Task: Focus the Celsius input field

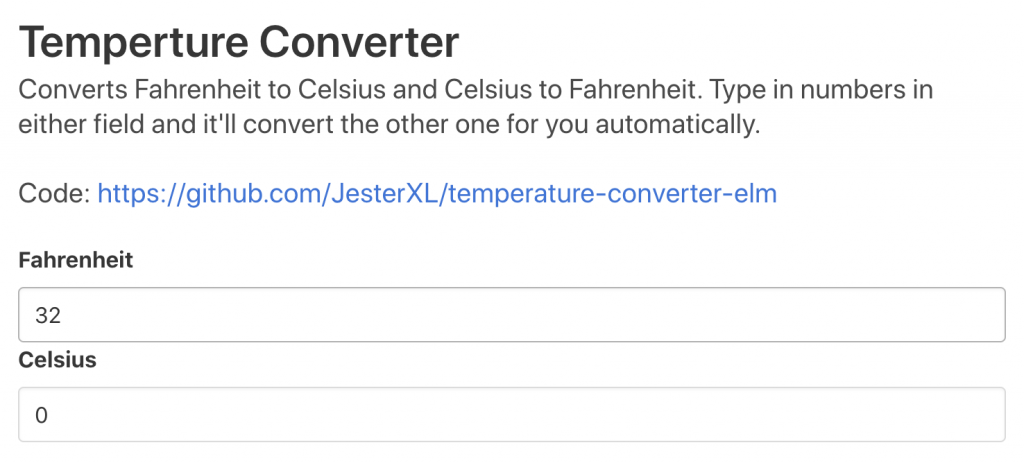Action: 512,414
